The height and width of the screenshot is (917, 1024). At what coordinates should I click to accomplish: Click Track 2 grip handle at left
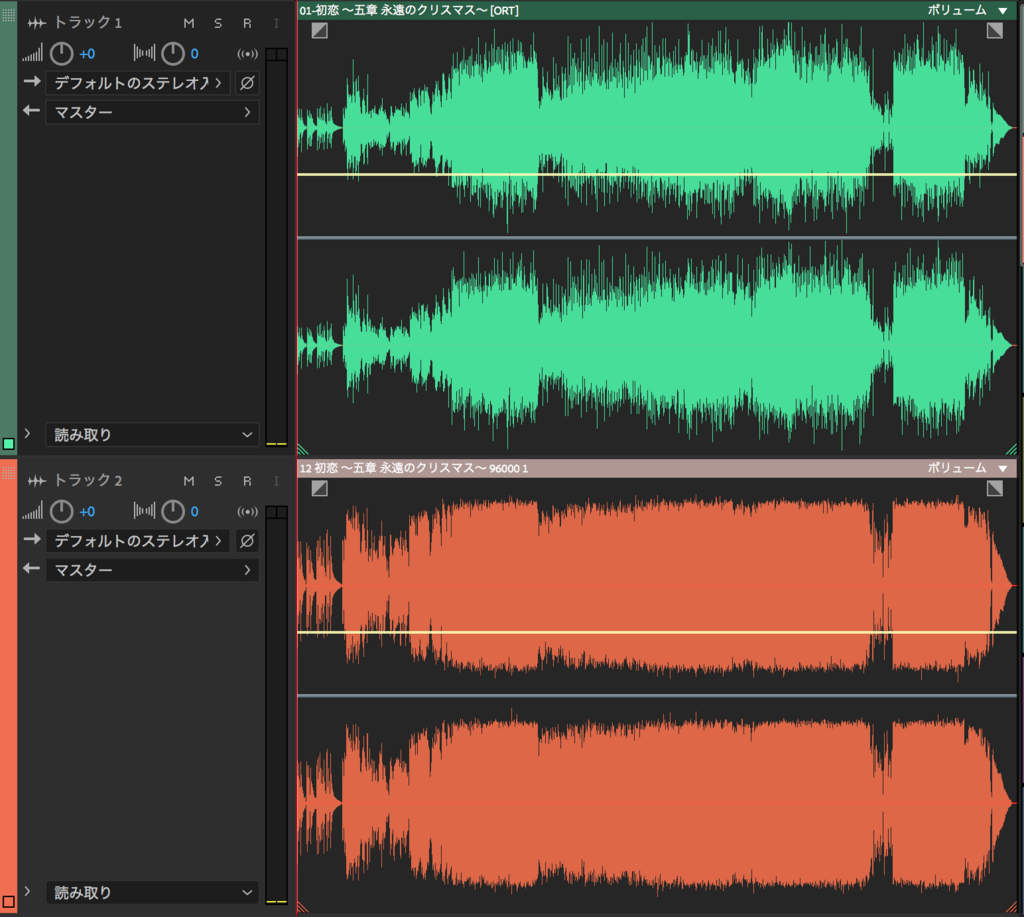click(x=8, y=472)
